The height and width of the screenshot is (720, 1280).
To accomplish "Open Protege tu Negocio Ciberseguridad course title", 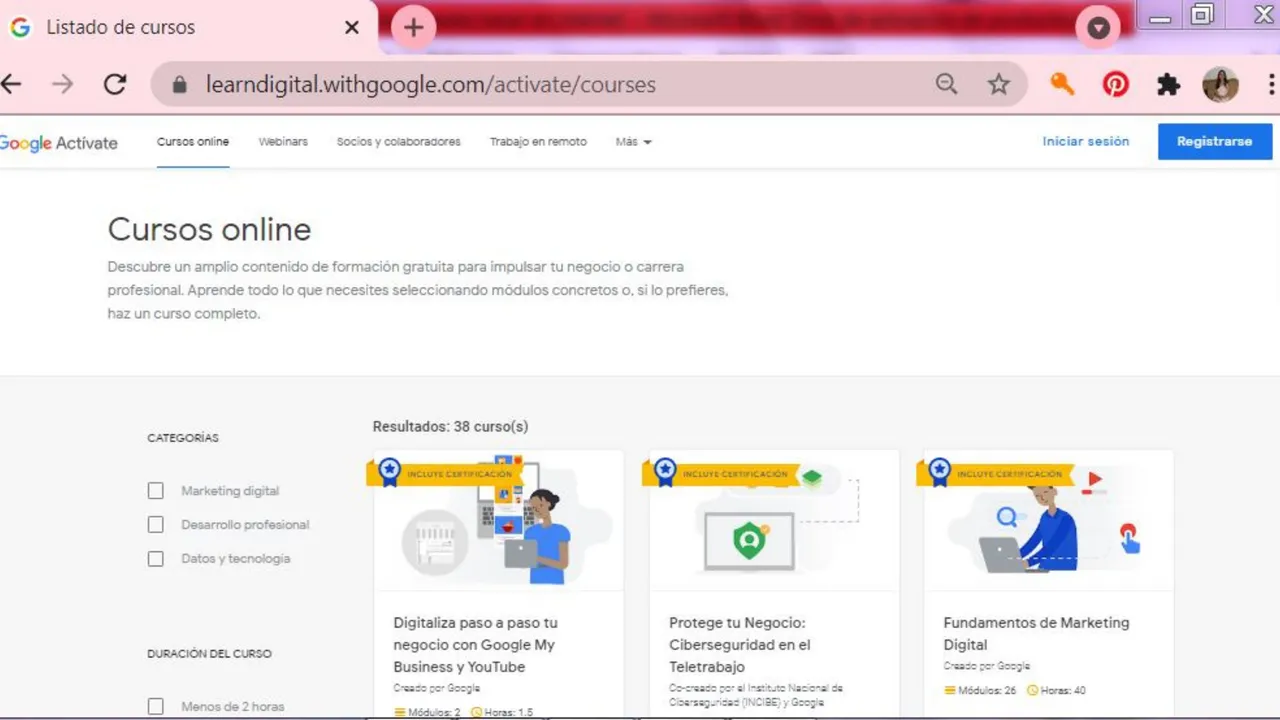I will [740, 645].
